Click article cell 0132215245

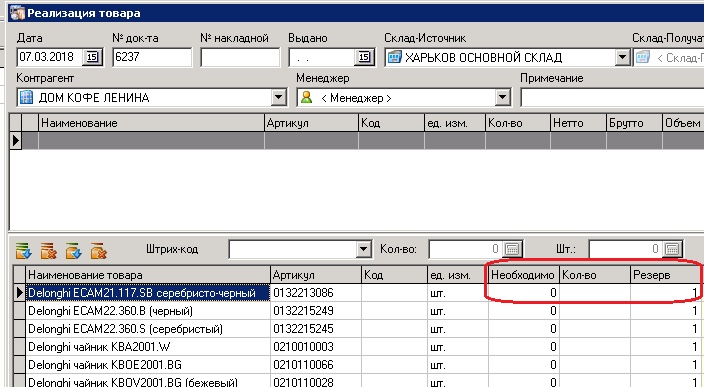click(316, 329)
